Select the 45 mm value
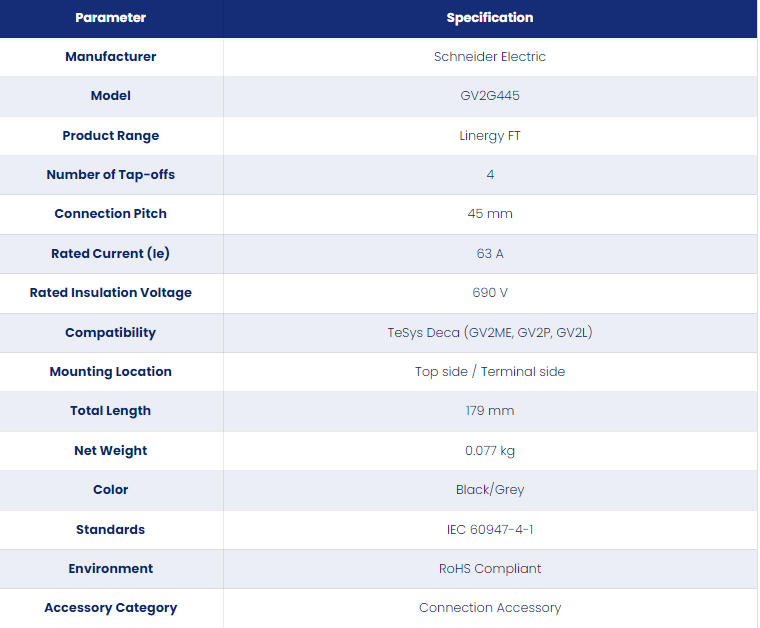This screenshot has height=628, width=760. 490,214
